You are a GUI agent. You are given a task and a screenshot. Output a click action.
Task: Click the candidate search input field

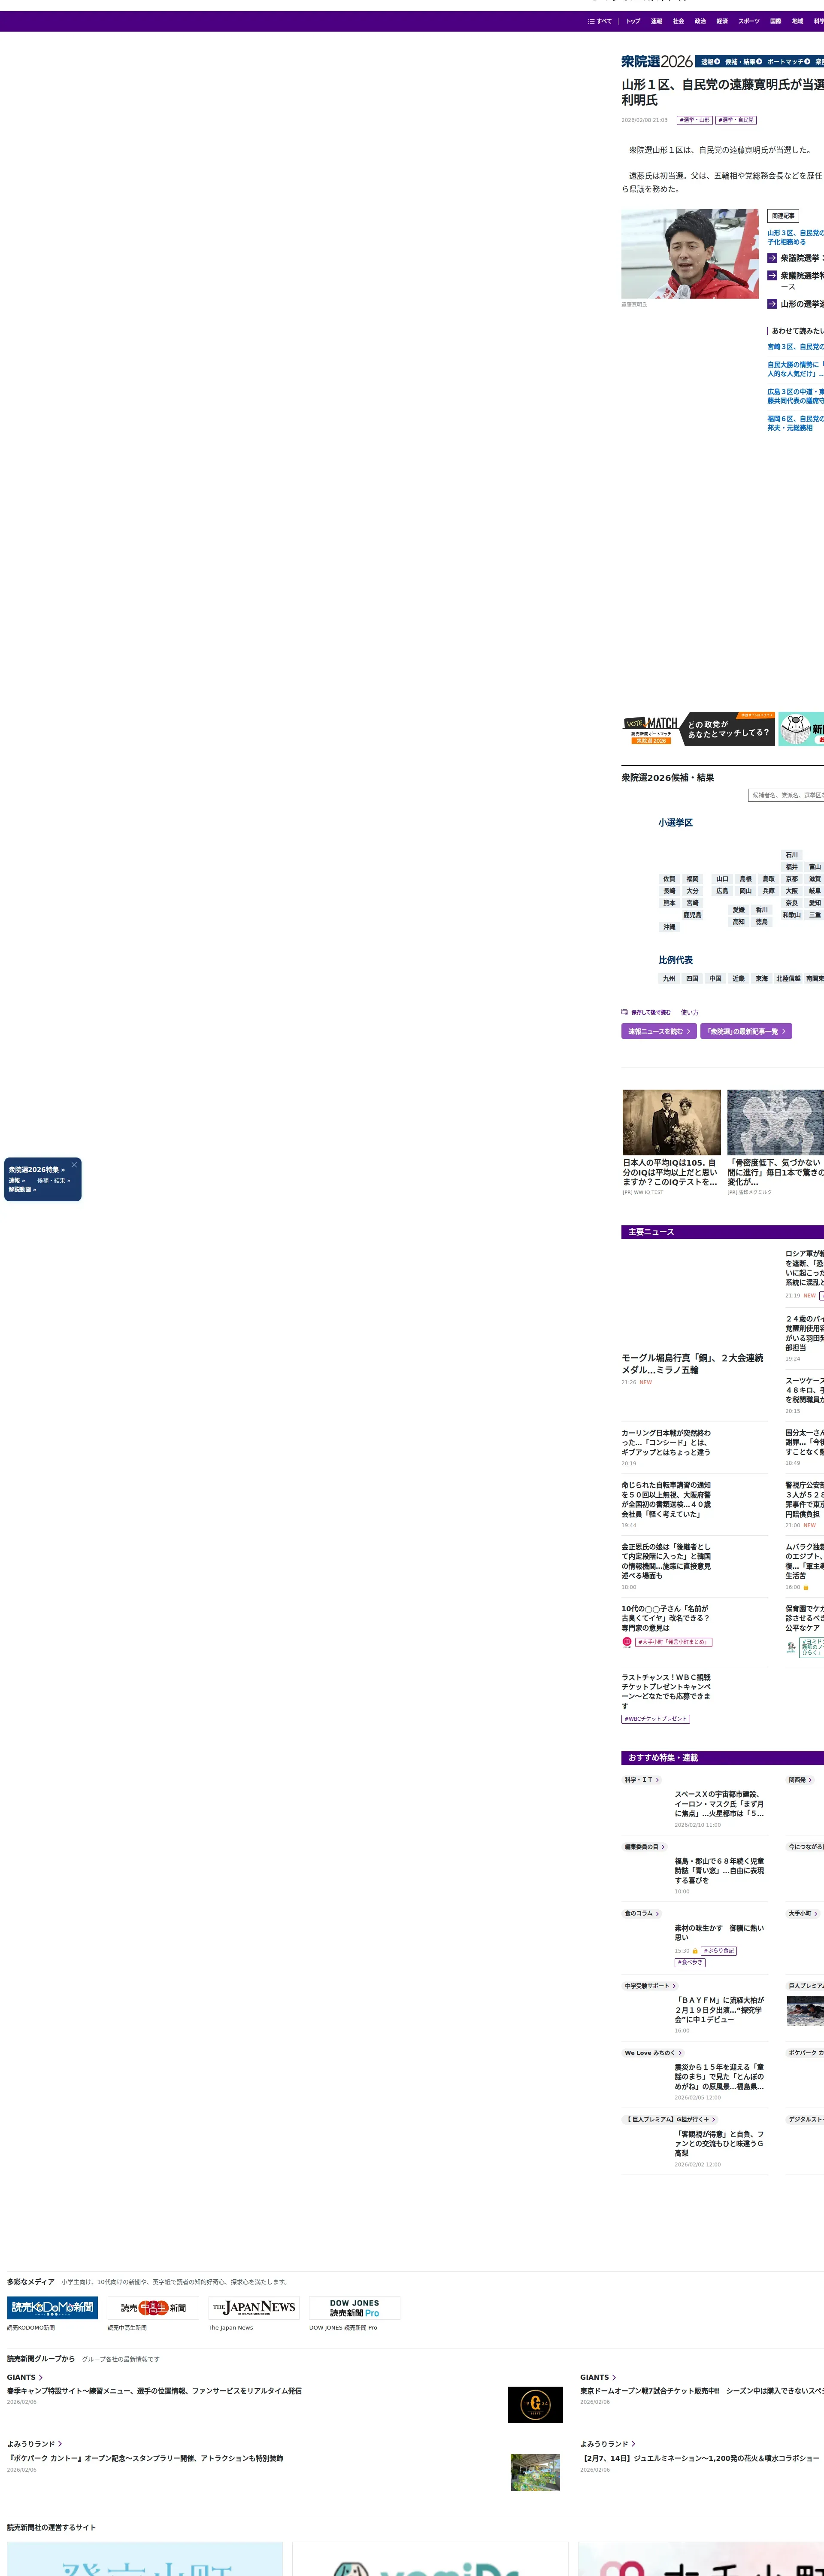786,795
